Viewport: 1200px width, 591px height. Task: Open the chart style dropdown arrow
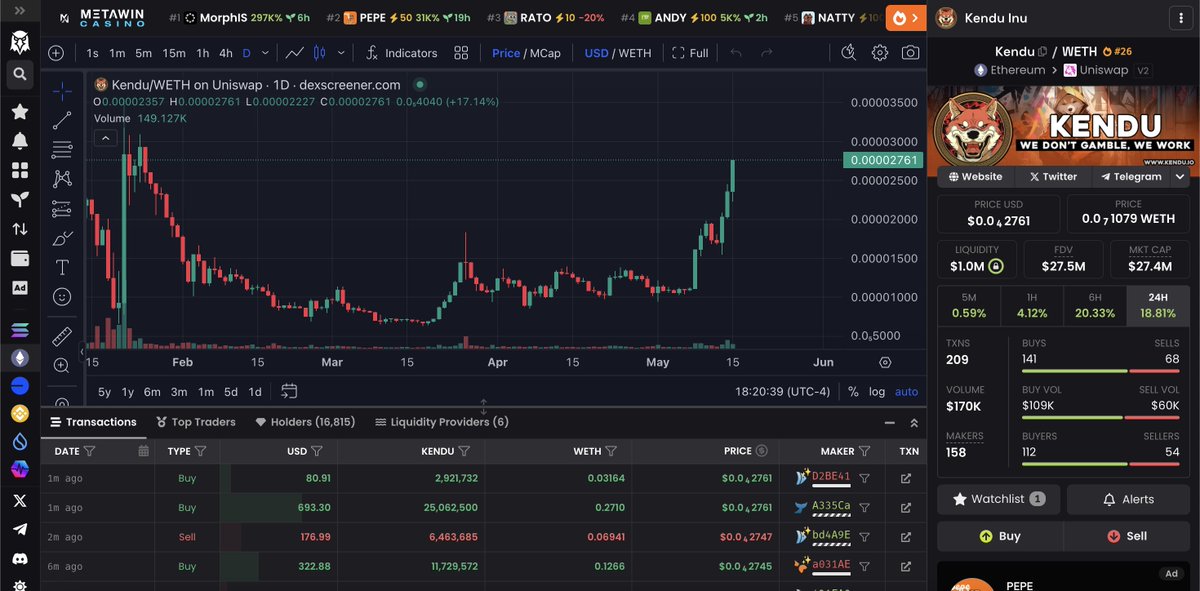tap(342, 53)
